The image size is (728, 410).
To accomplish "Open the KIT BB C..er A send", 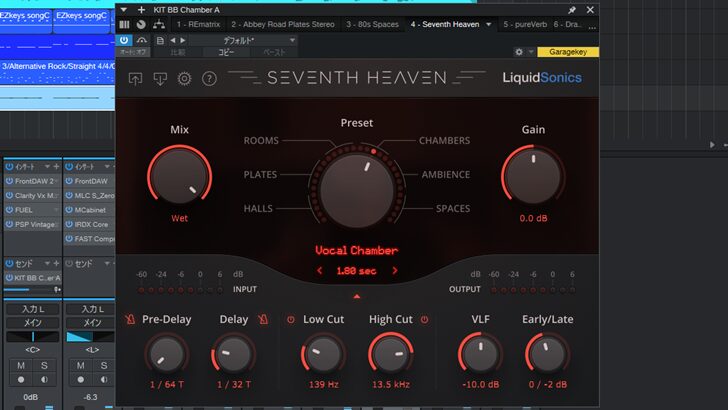I will click(x=32, y=278).
